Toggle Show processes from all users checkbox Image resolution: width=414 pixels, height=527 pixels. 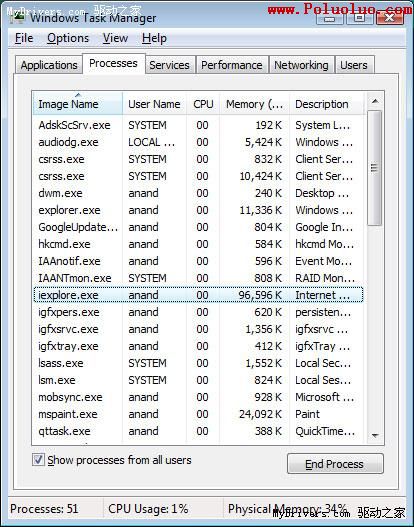38,459
